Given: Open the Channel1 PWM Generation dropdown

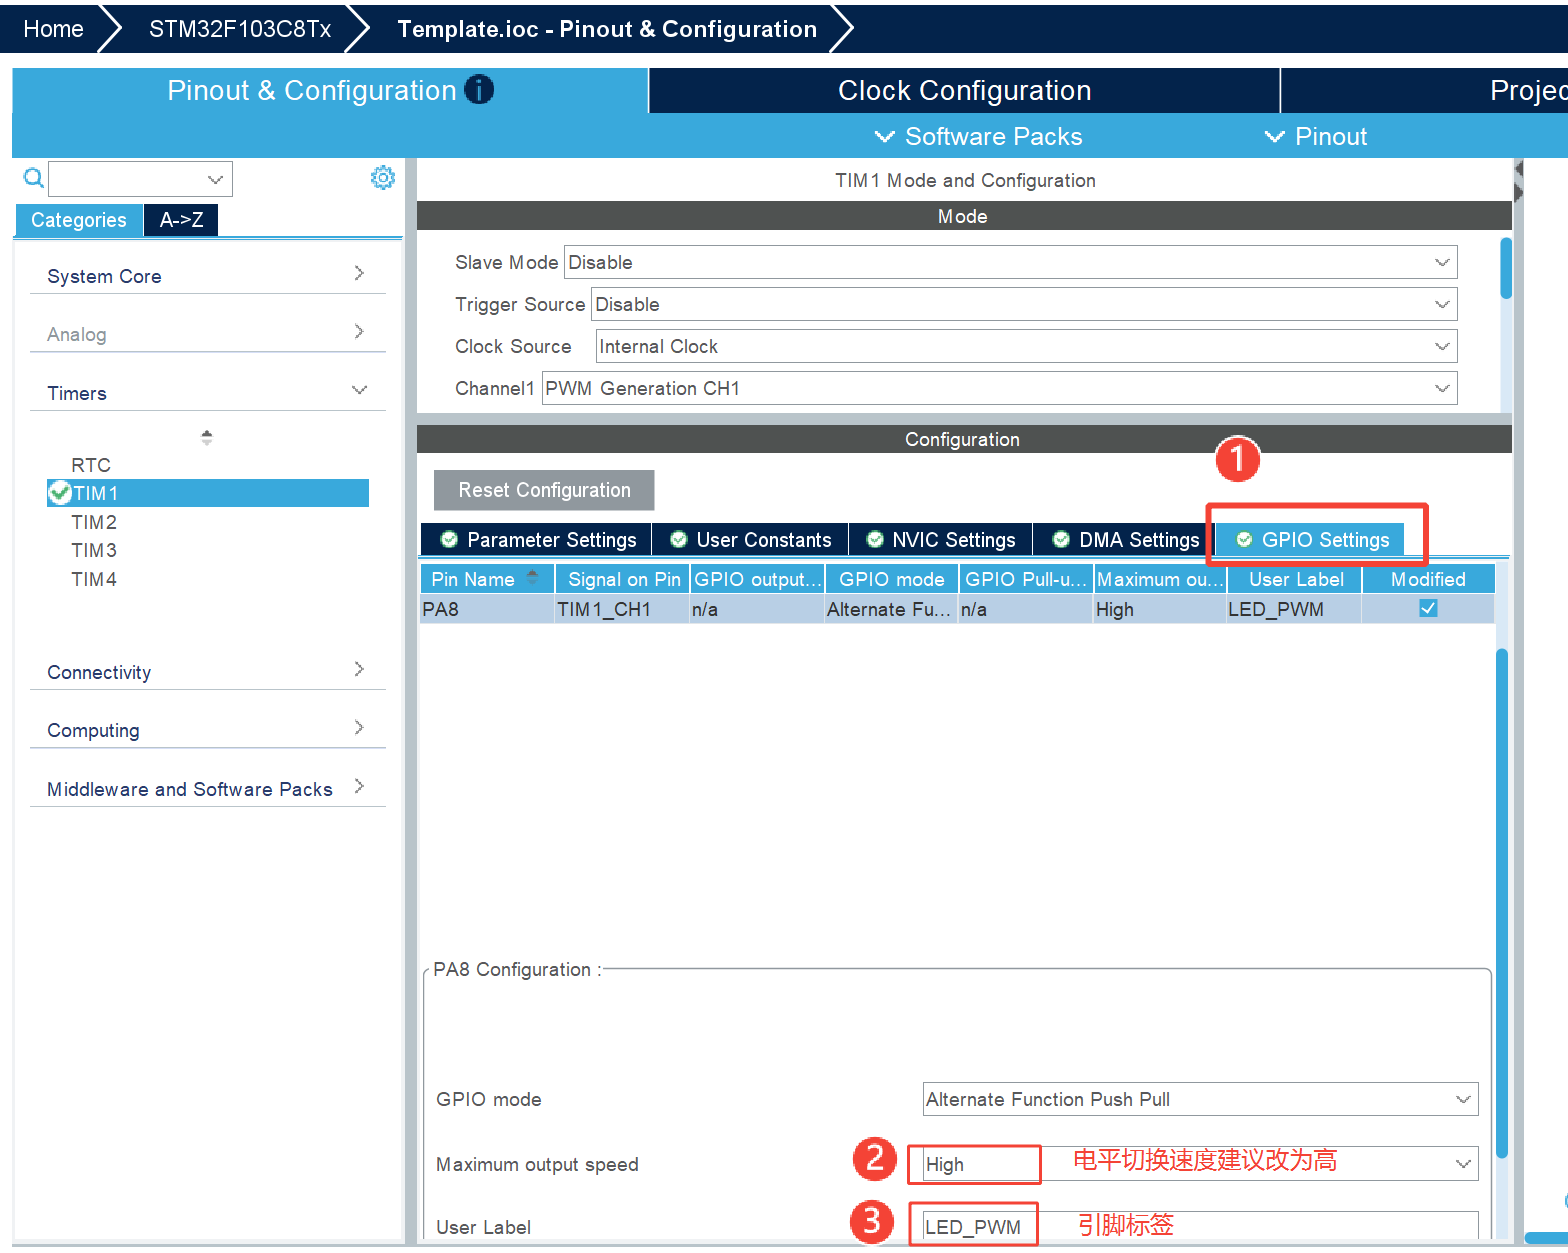Looking at the screenshot, I should (x=999, y=388).
